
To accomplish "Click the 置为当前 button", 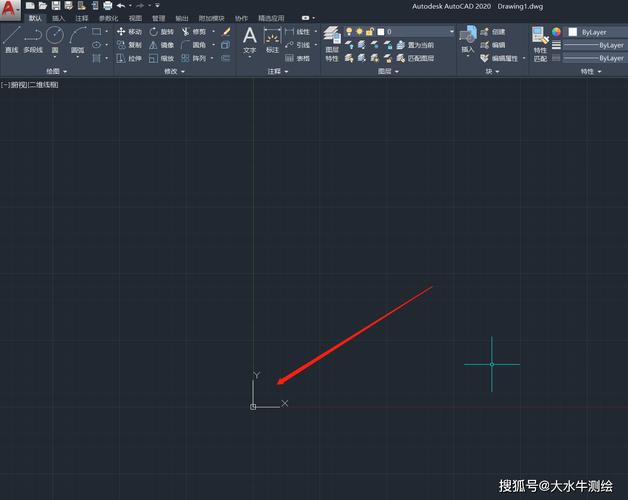I will (x=420, y=45).
